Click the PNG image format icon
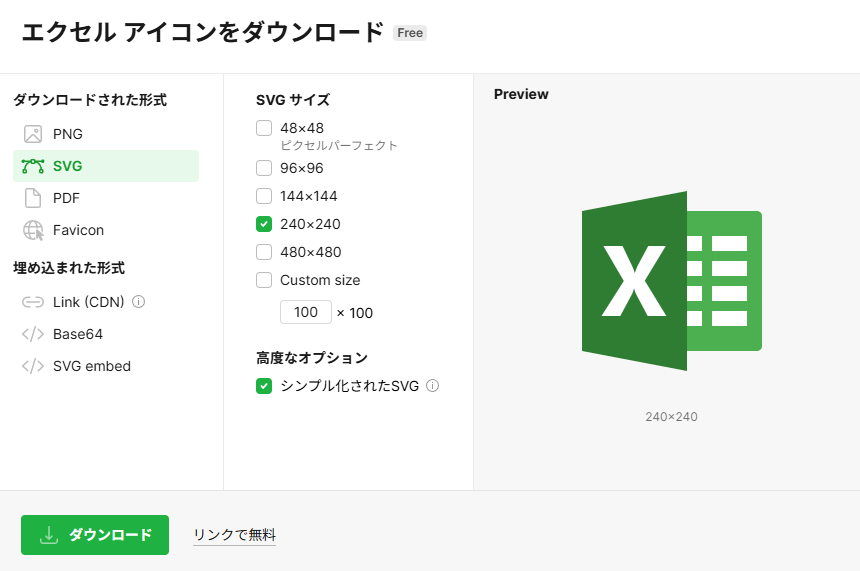Viewport: 860px width, 571px height. coord(33,134)
